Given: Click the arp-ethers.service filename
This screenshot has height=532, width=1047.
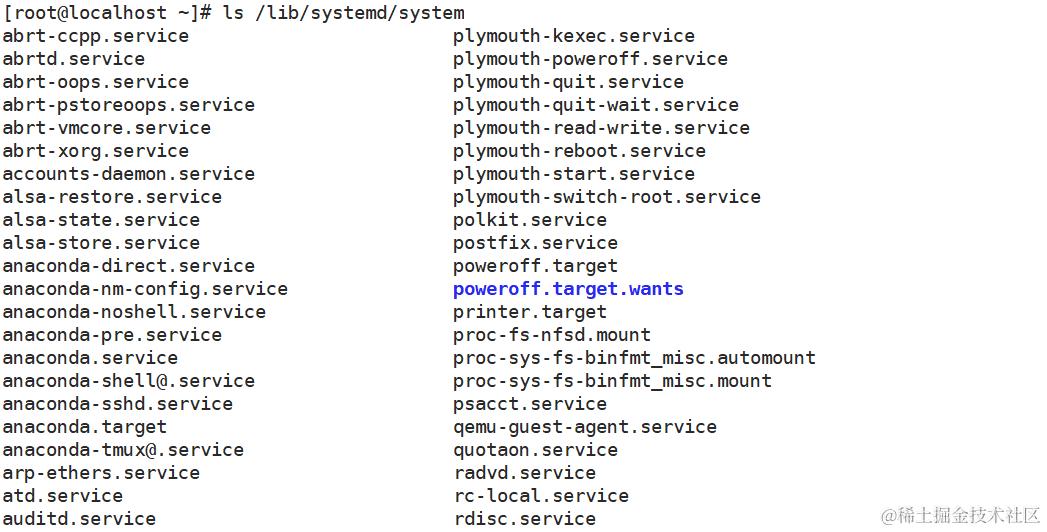Looking at the screenshot, I should tap(101, 473).
